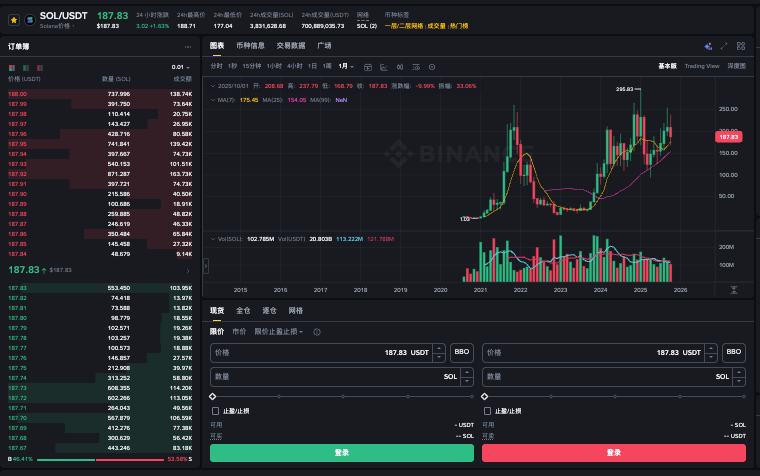Viewport: 760px width, 476px height.
Task: Click the green 登录 button to buy
Action: 341,452
